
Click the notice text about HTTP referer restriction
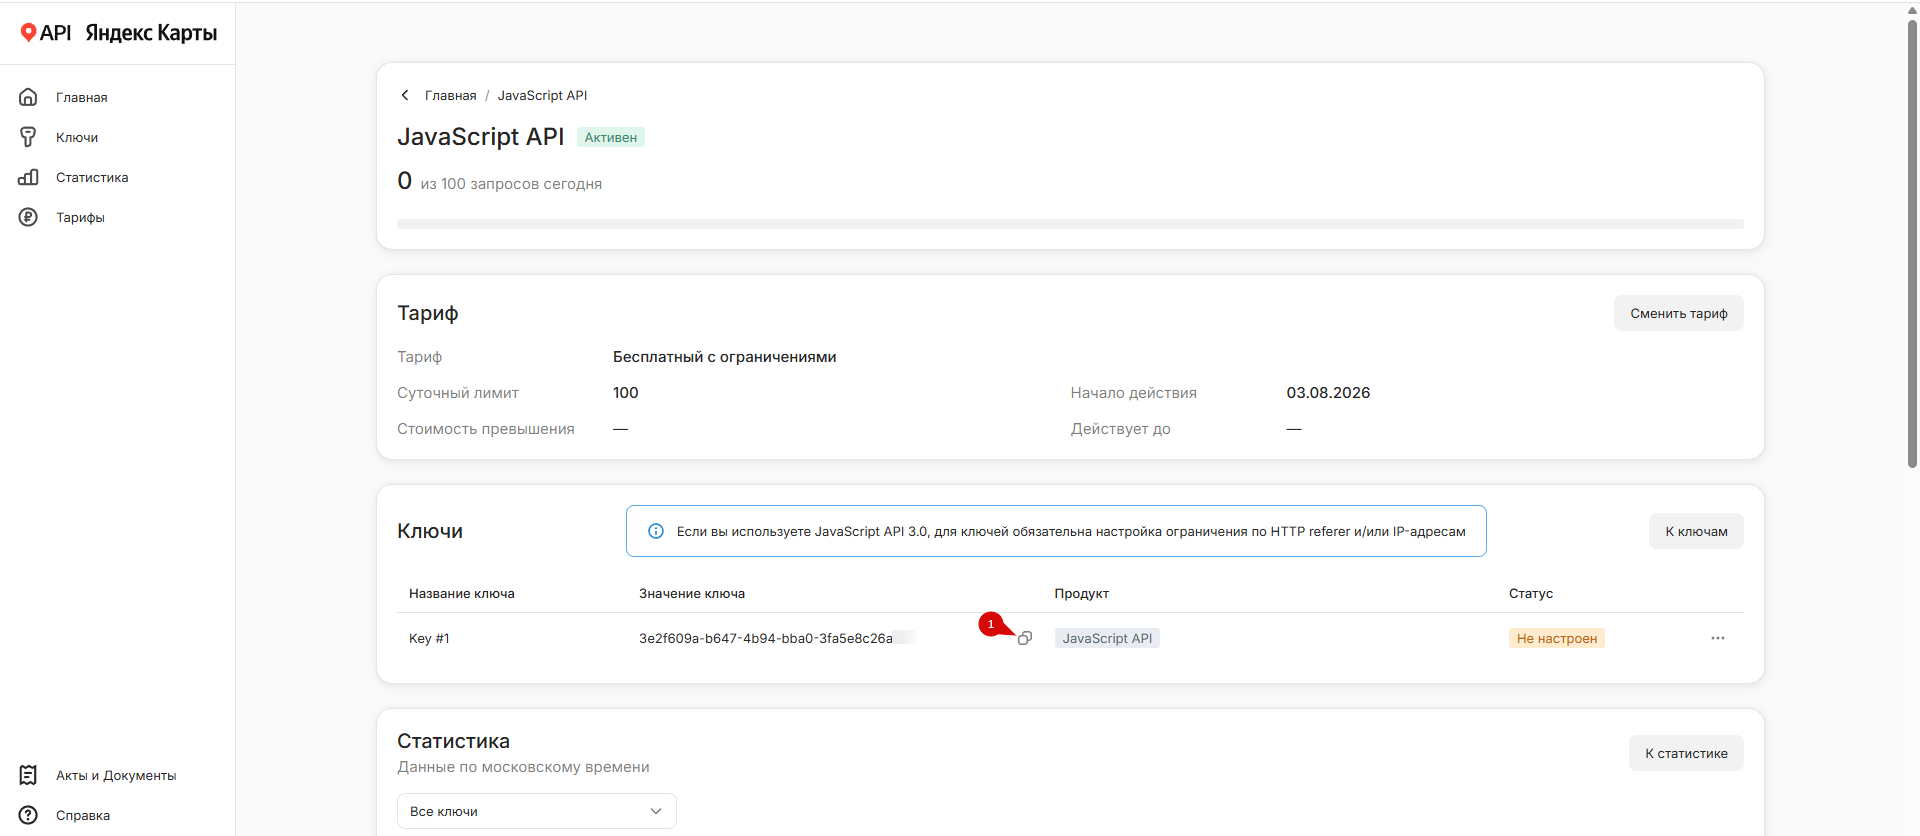1071,531
